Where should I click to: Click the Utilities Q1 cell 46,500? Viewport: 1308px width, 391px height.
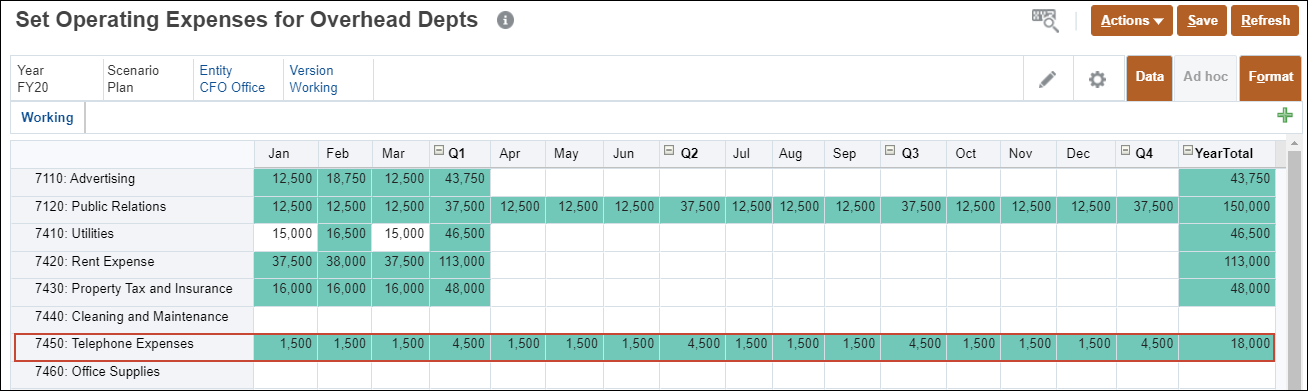pos(460,236)
